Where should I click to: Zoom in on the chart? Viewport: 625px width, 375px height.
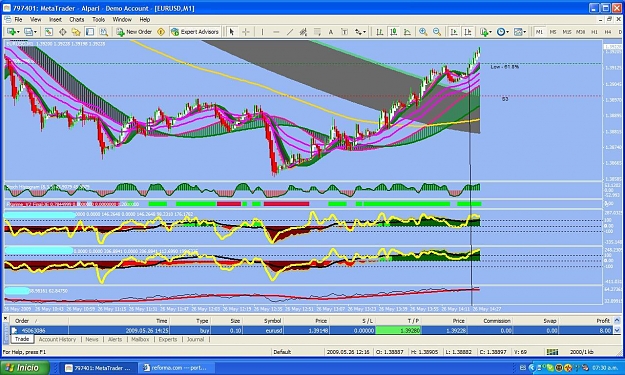tap(423, 32)
